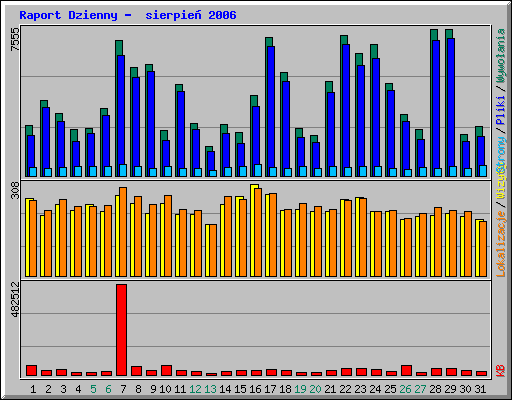Select the orange locations bar for day 7
512x400 pixels.
point(123,232)
